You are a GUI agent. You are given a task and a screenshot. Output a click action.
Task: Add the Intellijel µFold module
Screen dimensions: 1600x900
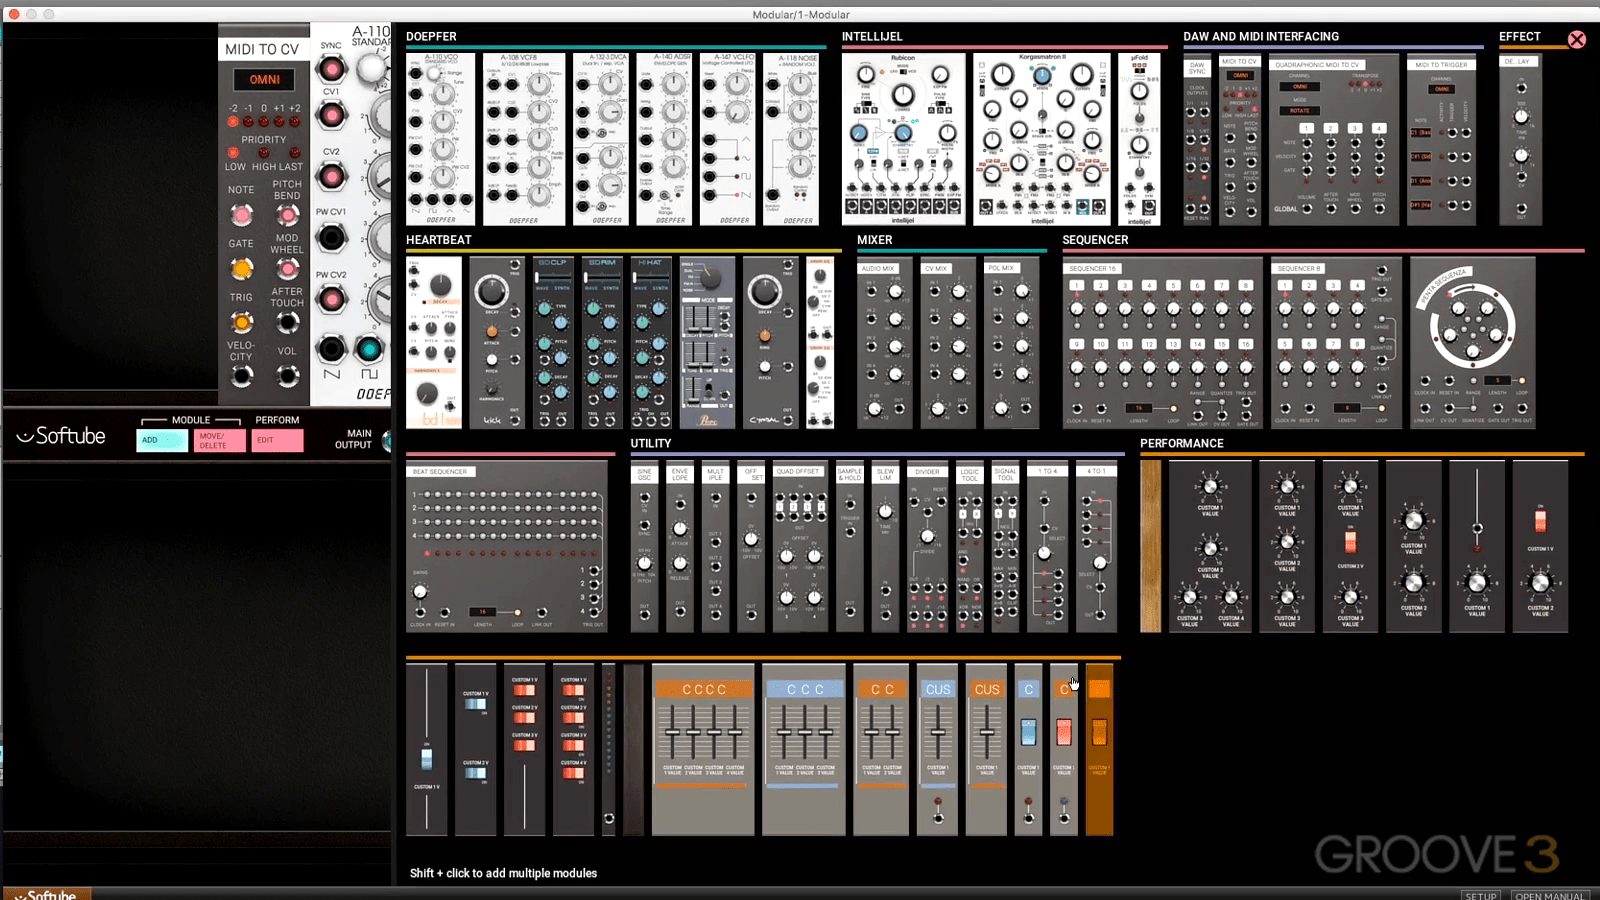point(1139,139)
